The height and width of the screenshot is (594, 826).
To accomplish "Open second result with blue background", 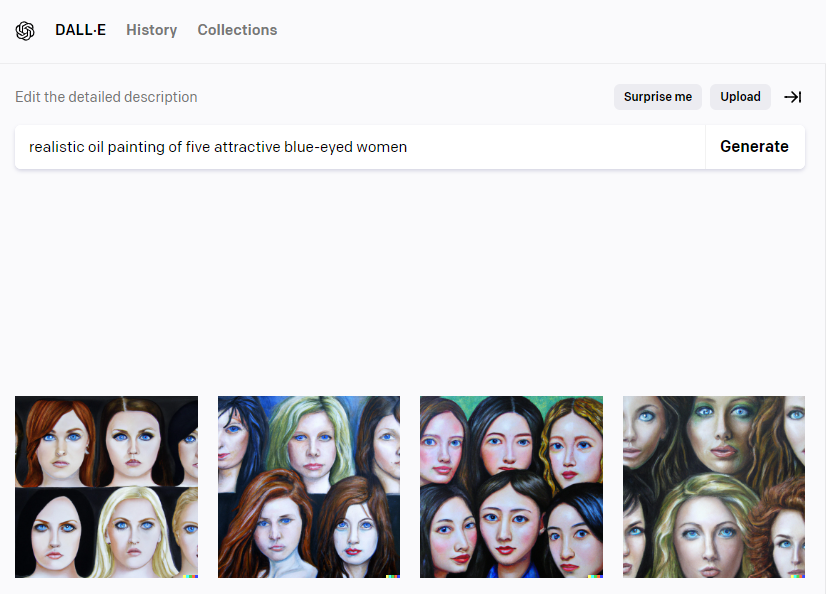I will tap(309, 487).
